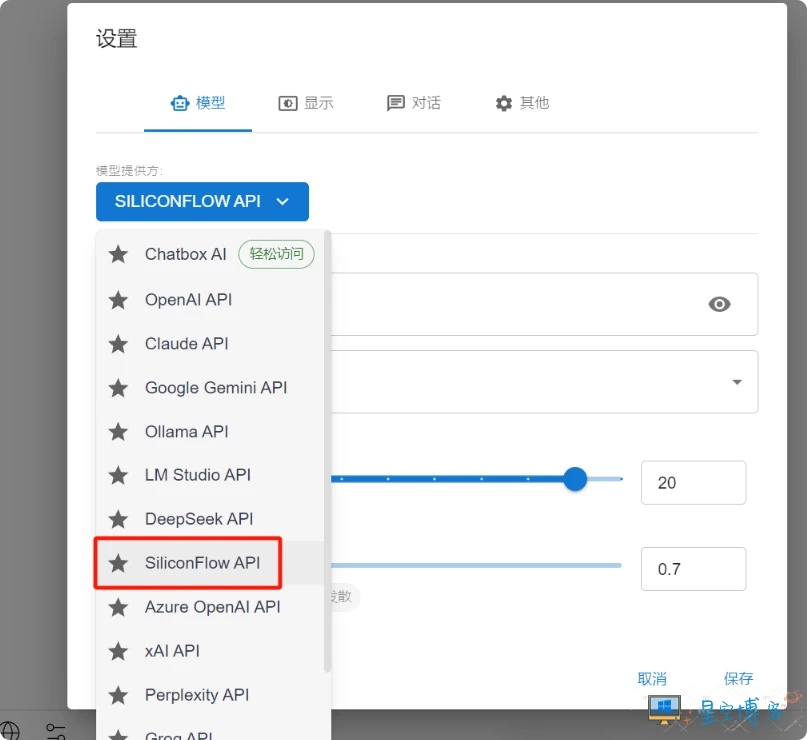The height and width of the screenshot is (740, 807).
Task: Choose Google Gemini API from list
Action: pyautogui.click(x=210, y=387)
